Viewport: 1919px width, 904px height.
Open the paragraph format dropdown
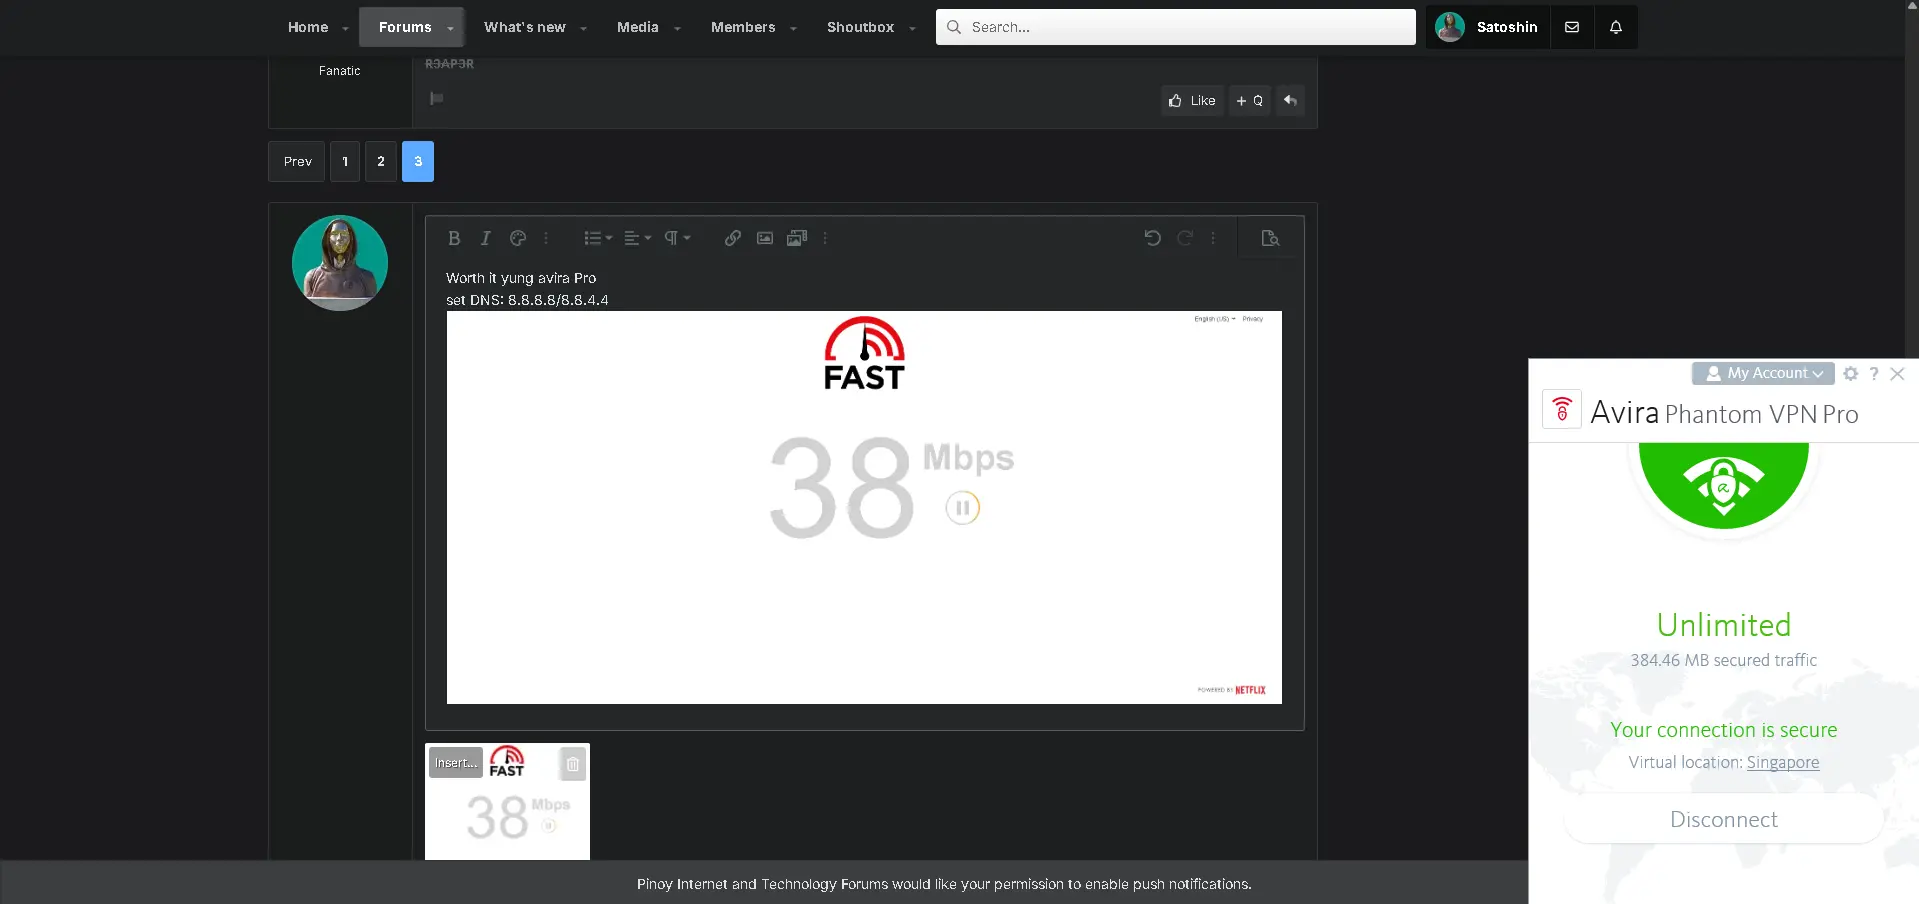click(x=677, y=238)
